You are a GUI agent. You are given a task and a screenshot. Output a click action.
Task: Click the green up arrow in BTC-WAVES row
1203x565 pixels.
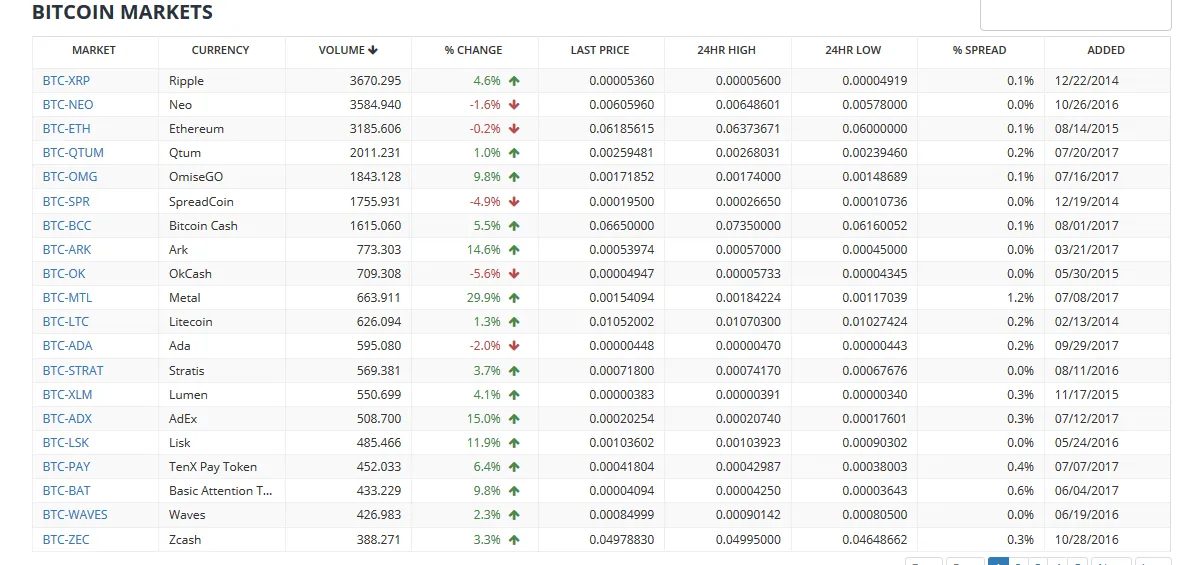pyautogui.click(x=514, y=515)
